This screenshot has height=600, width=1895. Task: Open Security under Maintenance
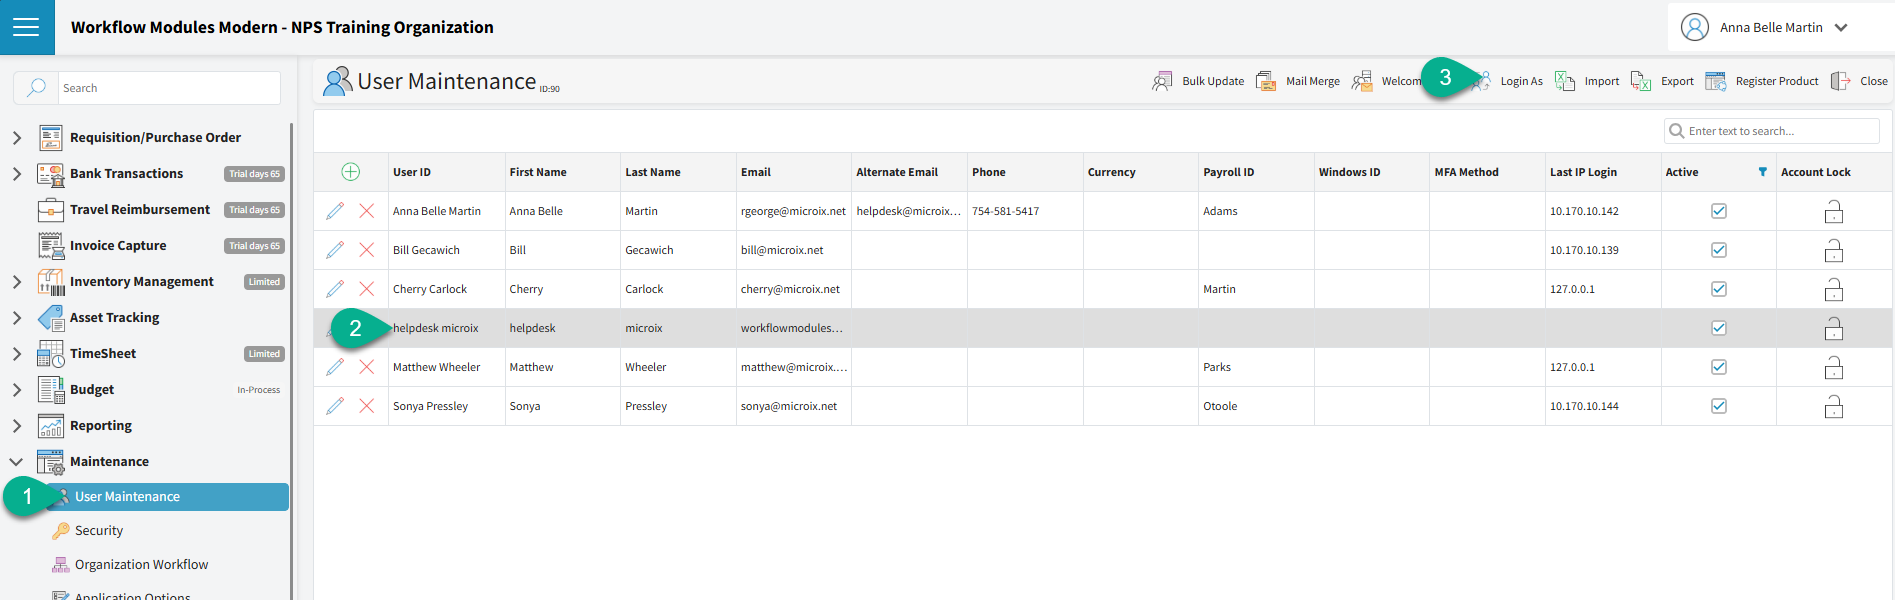click(x=99, y=531)
